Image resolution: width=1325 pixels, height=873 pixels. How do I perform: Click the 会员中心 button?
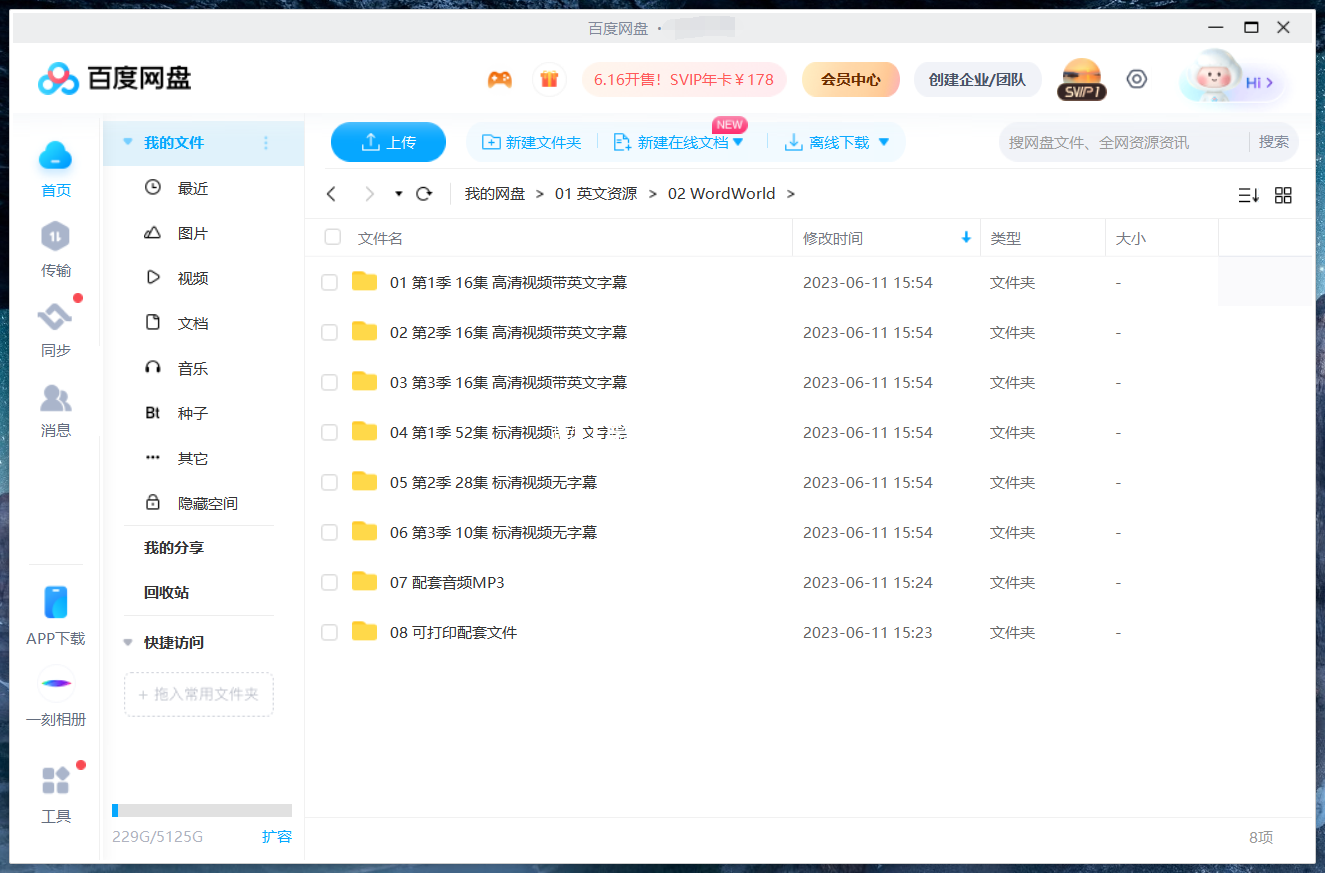coord(850,78)
